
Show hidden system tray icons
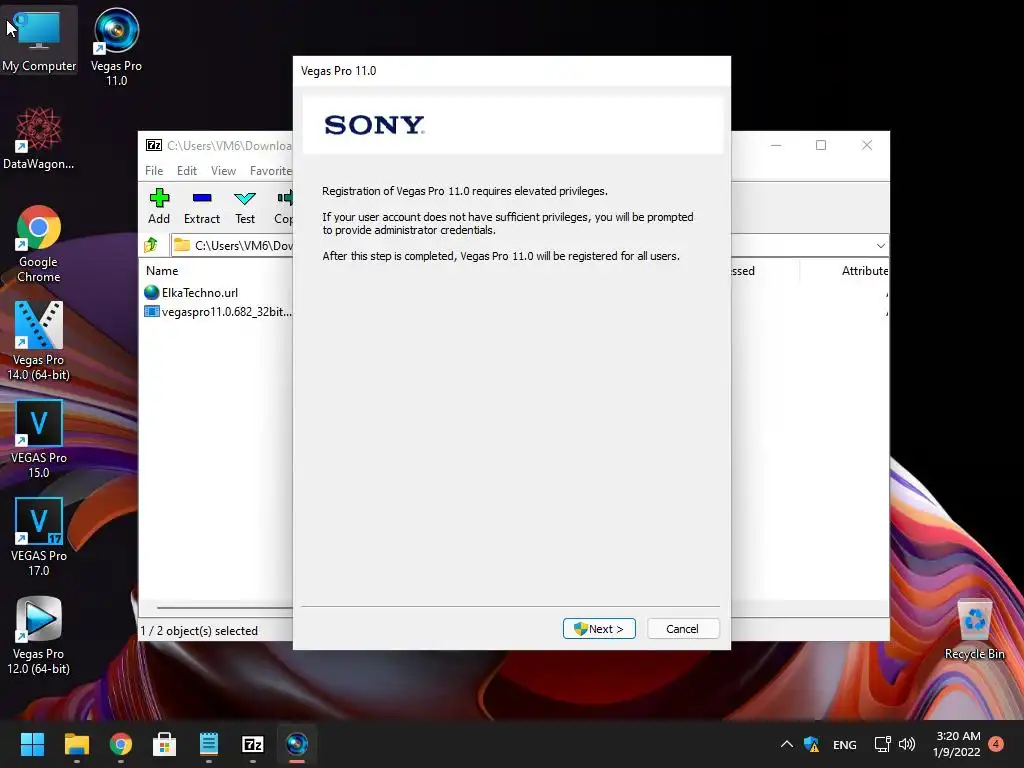[x=787, y=744]
